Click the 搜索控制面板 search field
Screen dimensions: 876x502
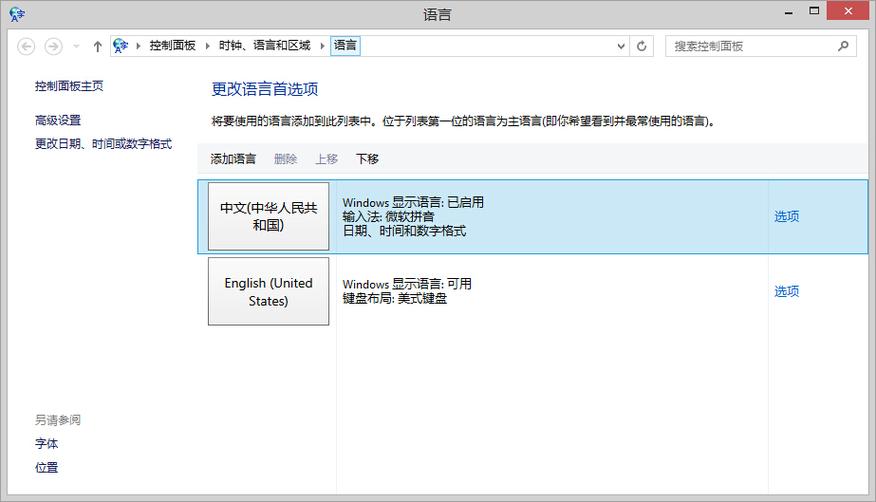[760, 46]
